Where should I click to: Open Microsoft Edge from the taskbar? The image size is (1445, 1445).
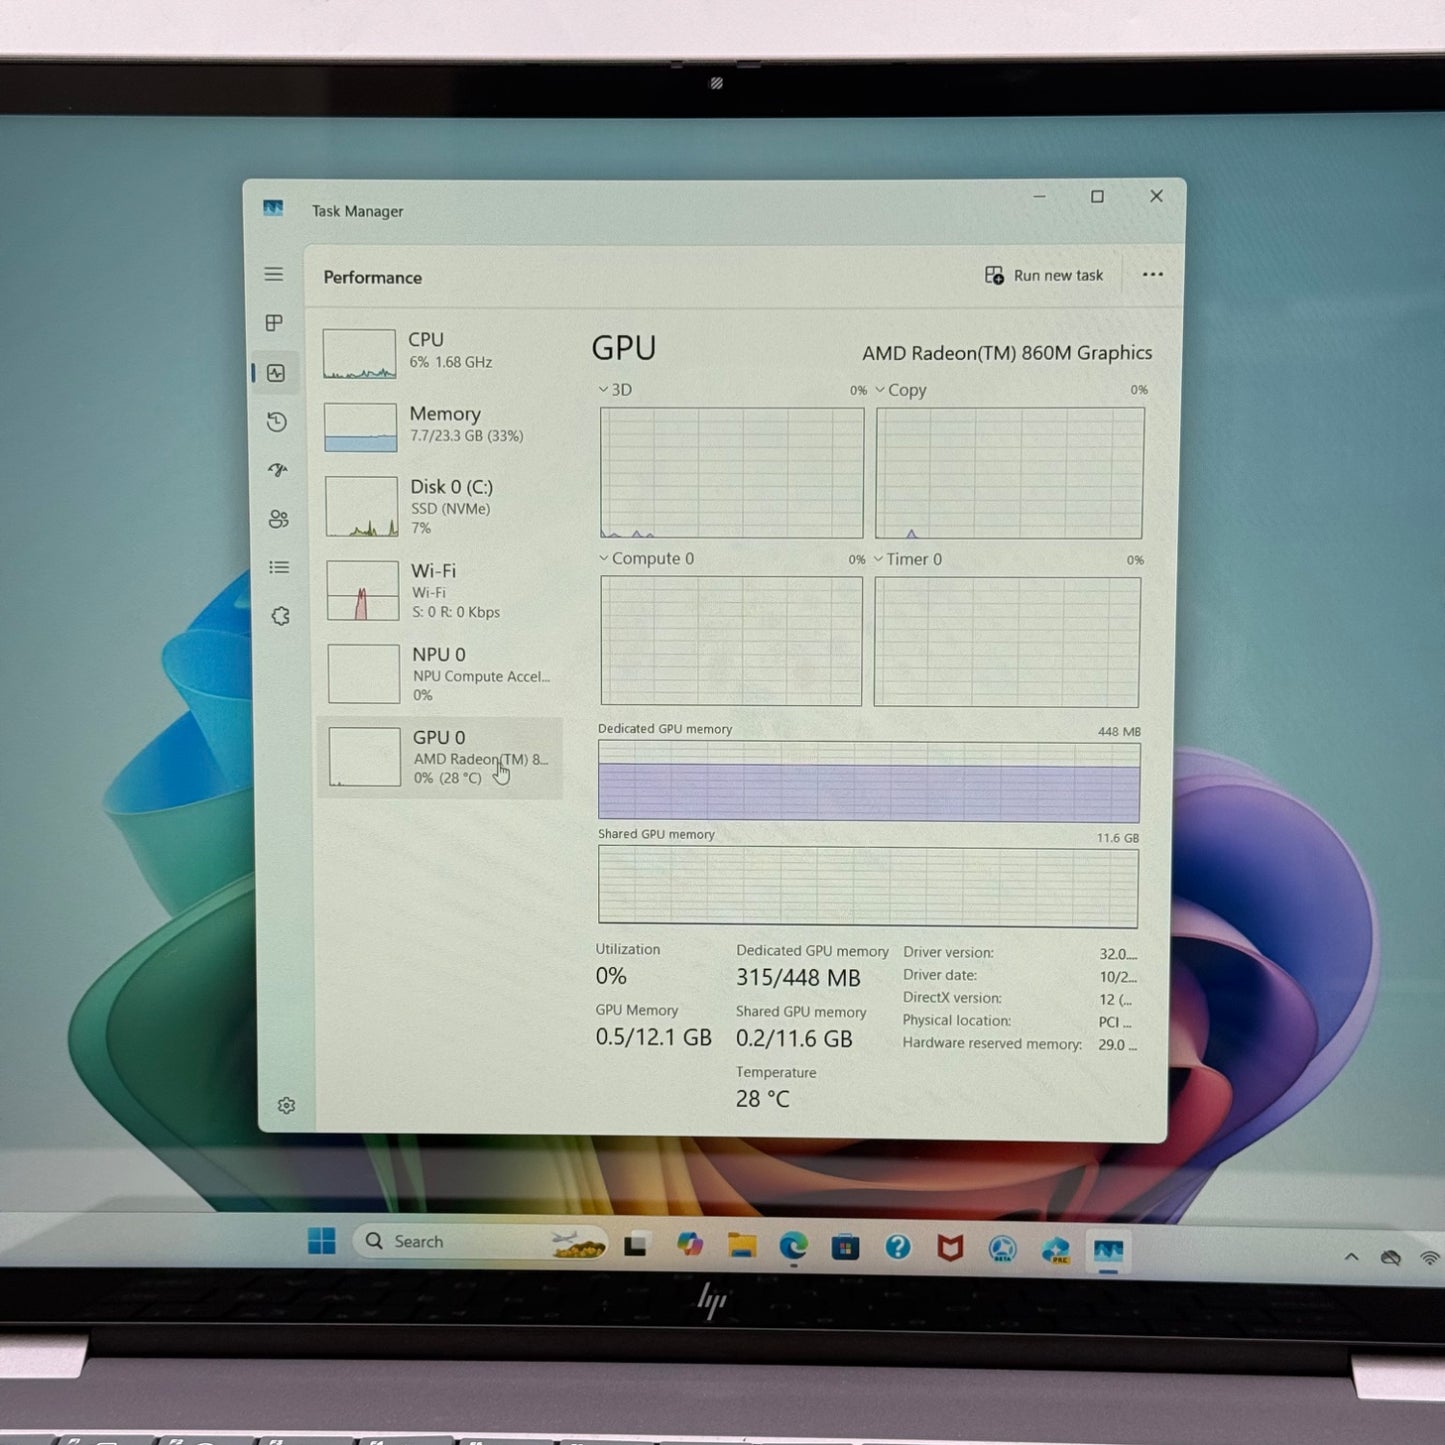[x=793, y=1247]
